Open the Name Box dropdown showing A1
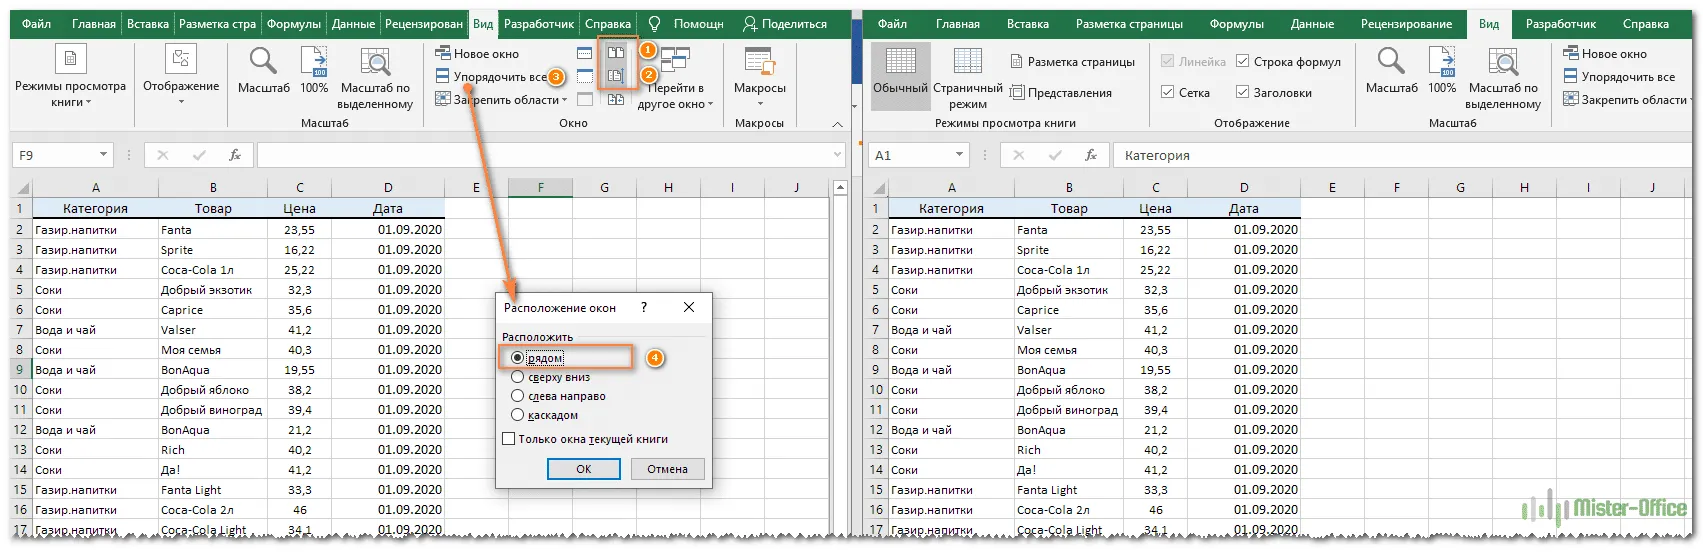The width and height of the screenshot is (1703, 555). pos(959,155)
